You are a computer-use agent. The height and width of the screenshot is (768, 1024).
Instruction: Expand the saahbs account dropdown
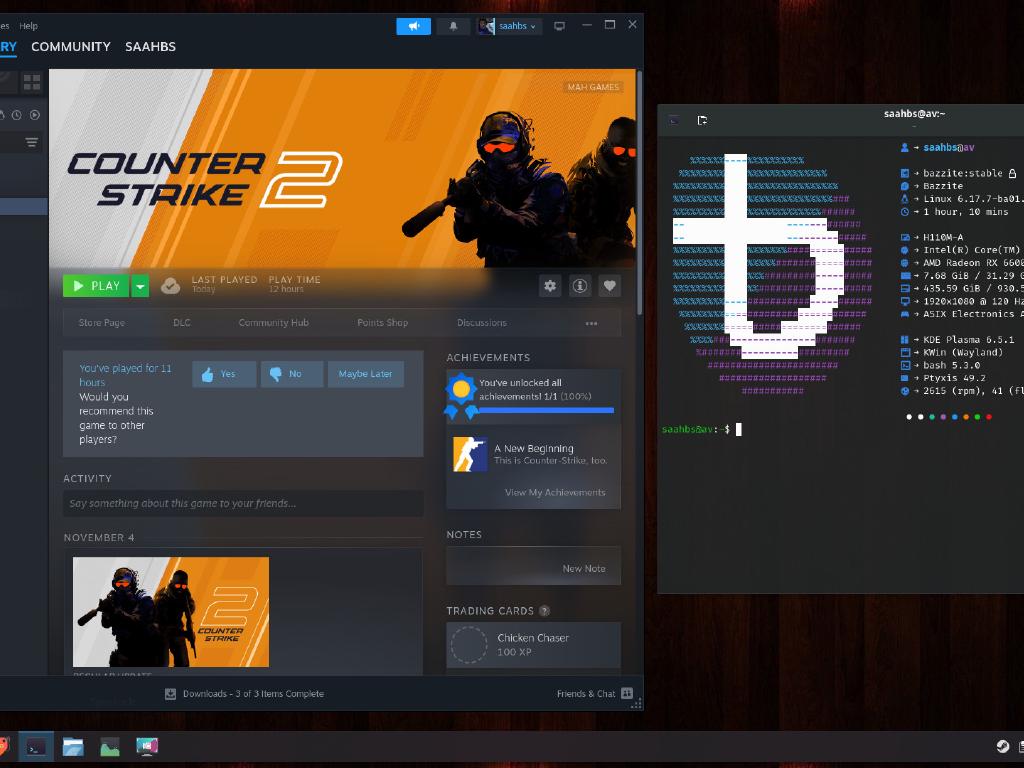pyautogui.click(x=510, y=26)
